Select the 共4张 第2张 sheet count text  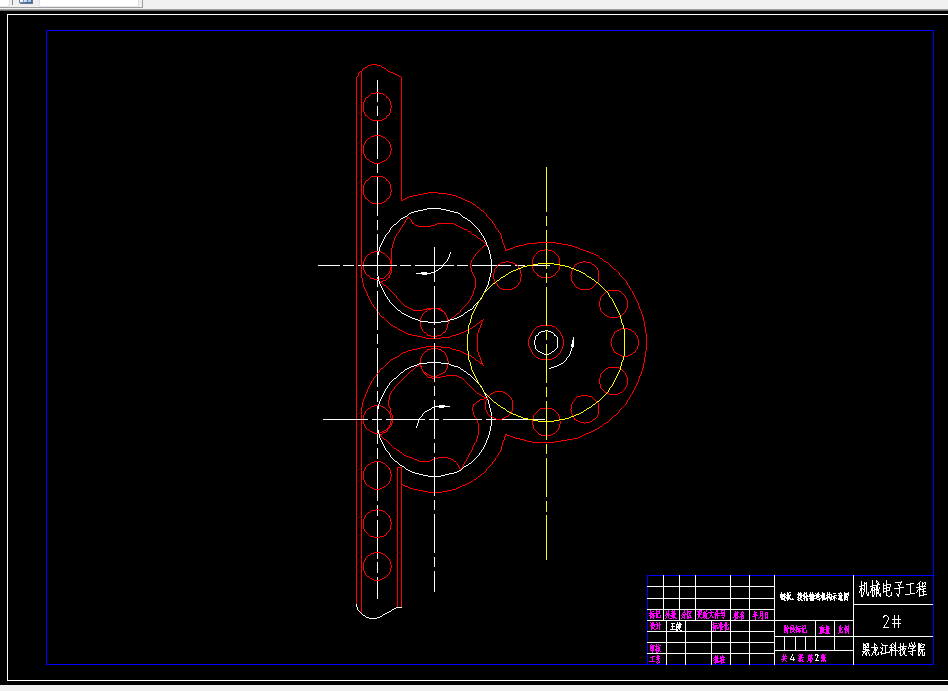pos(804,658)
